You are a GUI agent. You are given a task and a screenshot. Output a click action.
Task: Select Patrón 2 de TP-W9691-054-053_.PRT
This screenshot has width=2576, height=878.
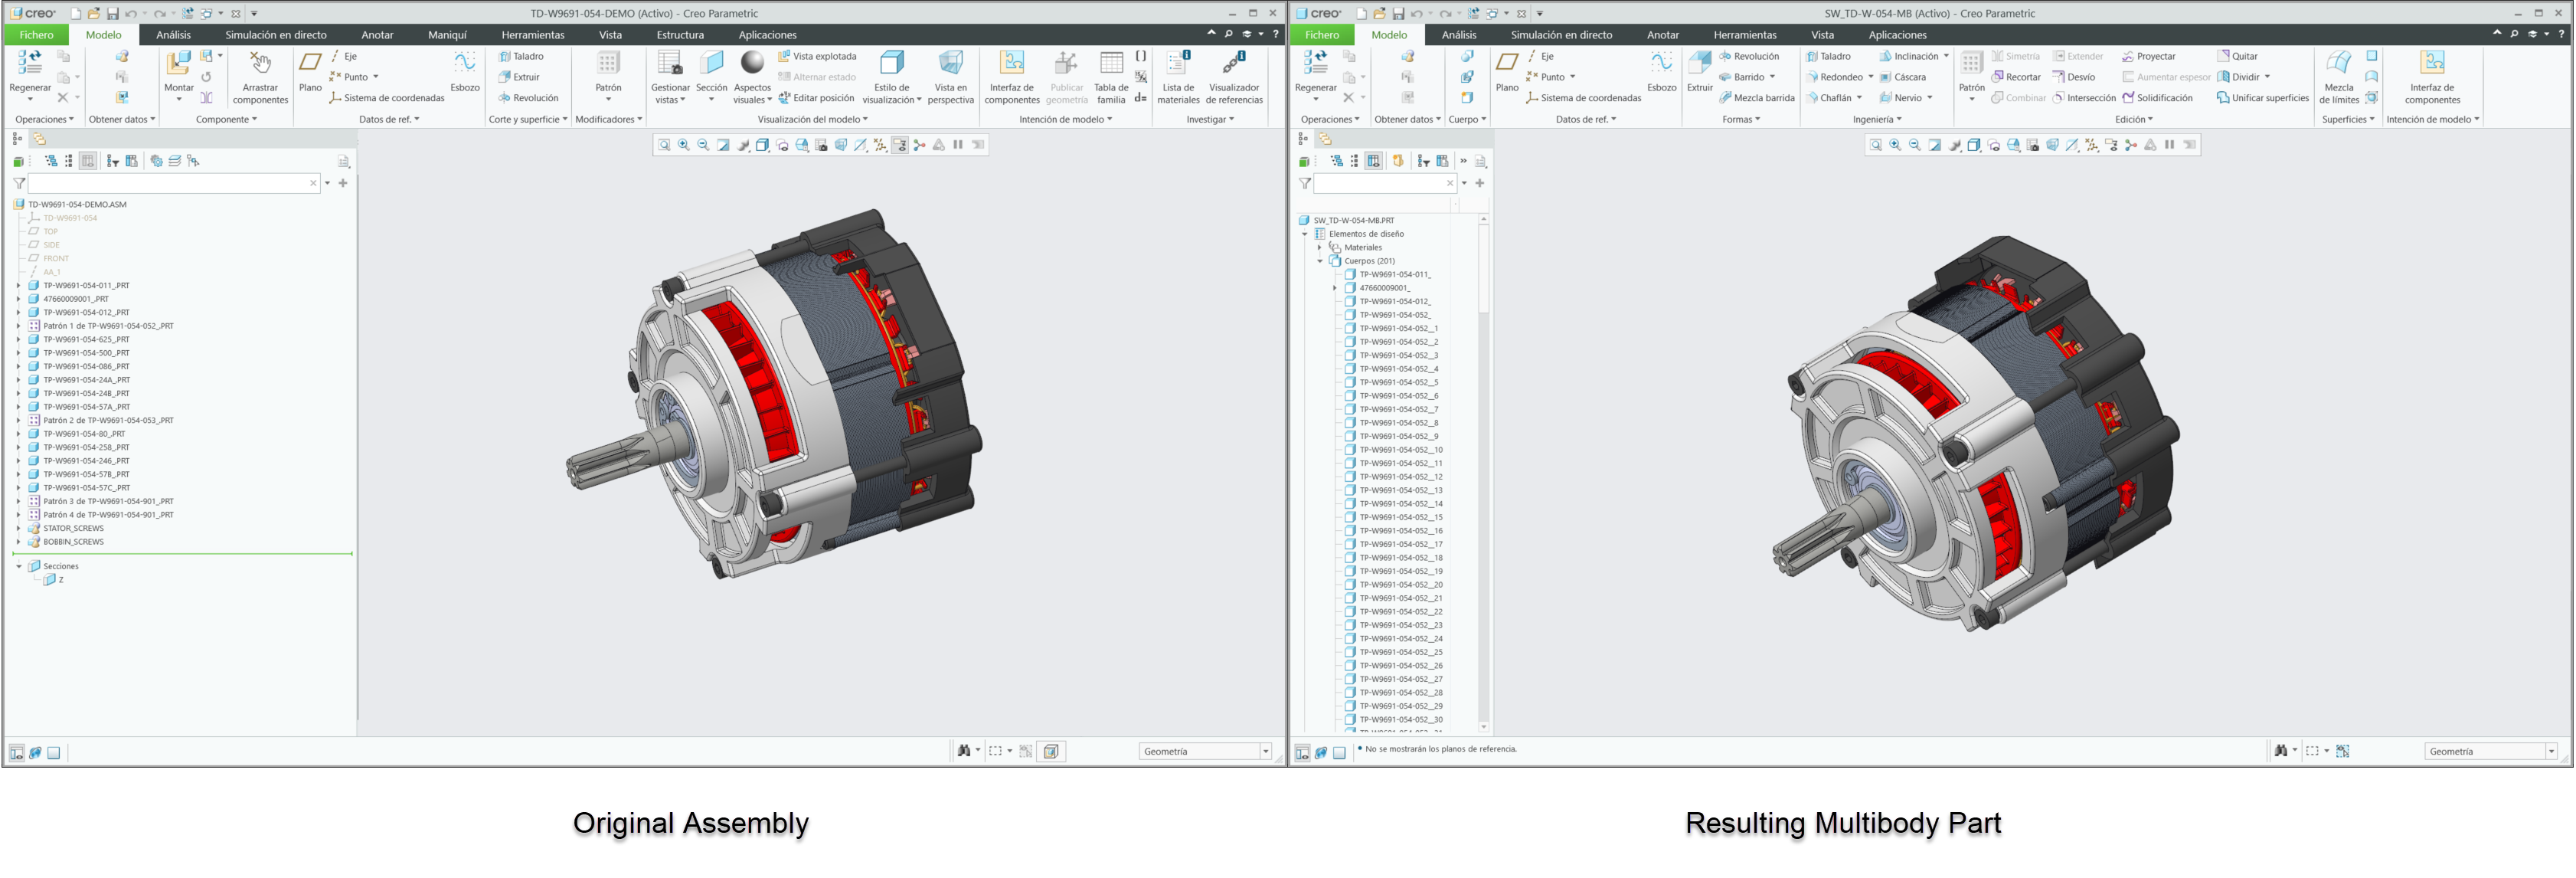click(108, 420)
